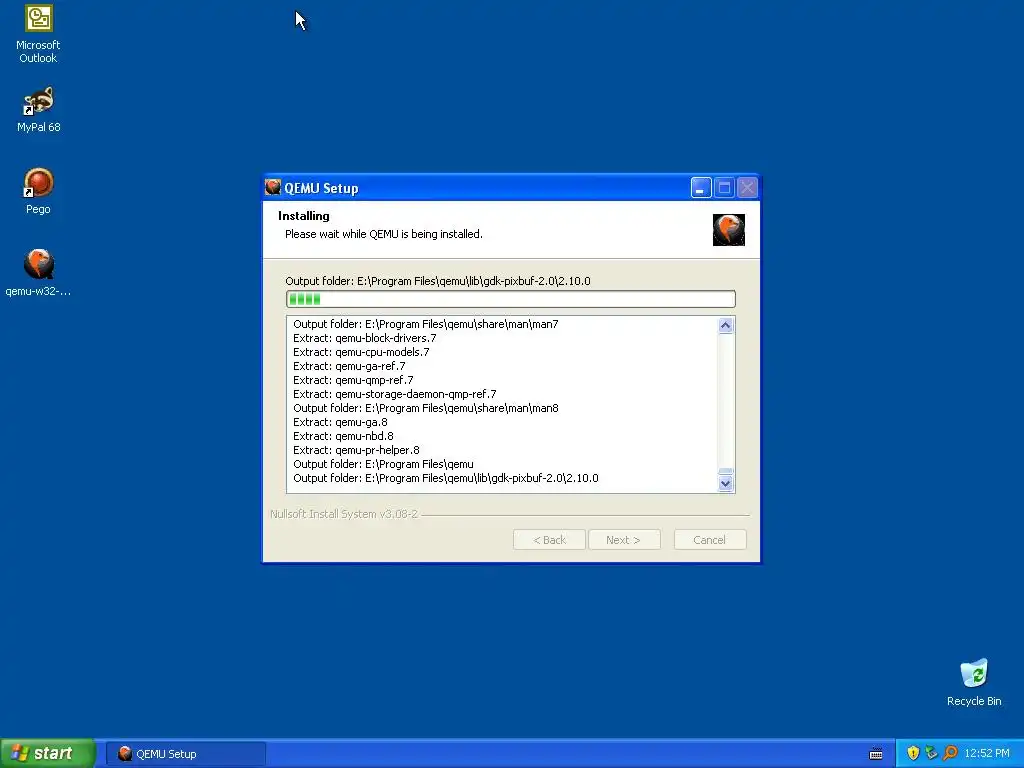Open the Microsoft Outlook desktop icon
This screenshot has width=1024, height=768.
tap(38, 34)
